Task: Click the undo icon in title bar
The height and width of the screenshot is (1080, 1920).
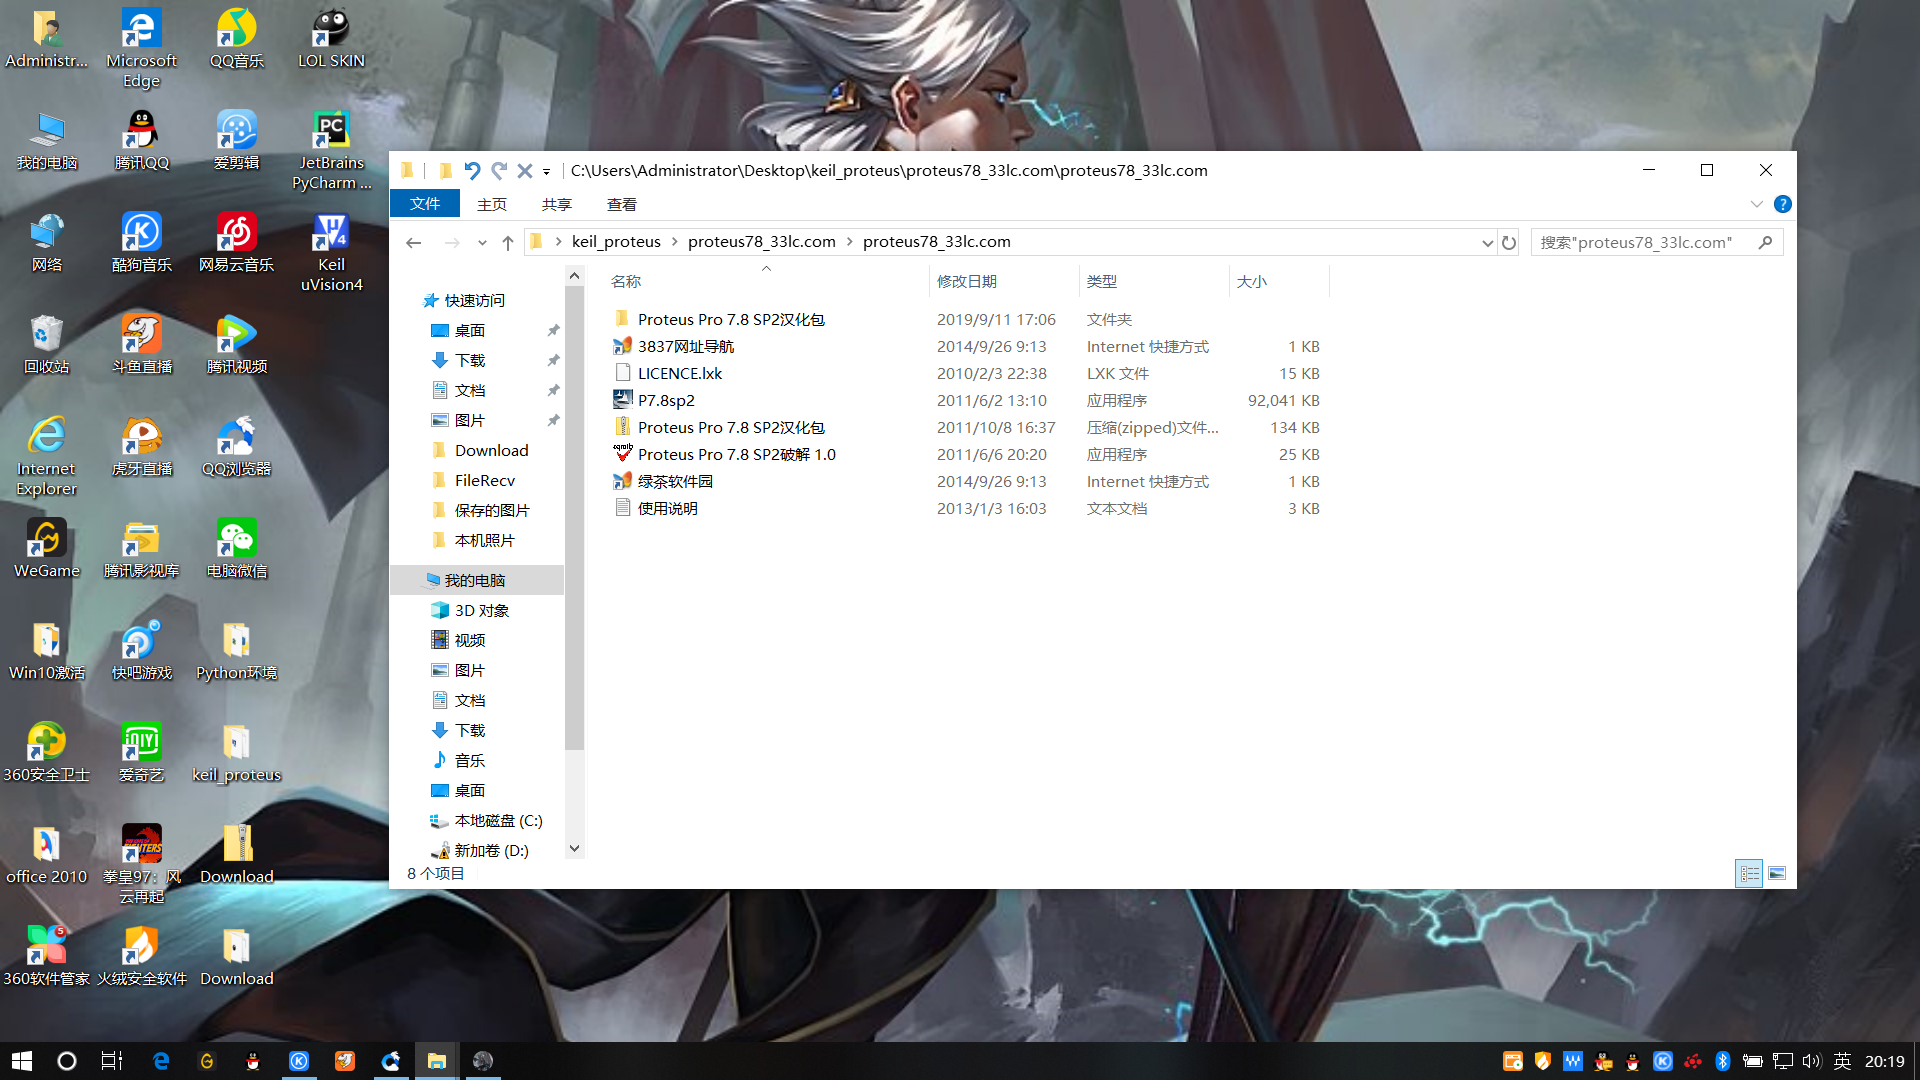Action: tap(472, 171)
